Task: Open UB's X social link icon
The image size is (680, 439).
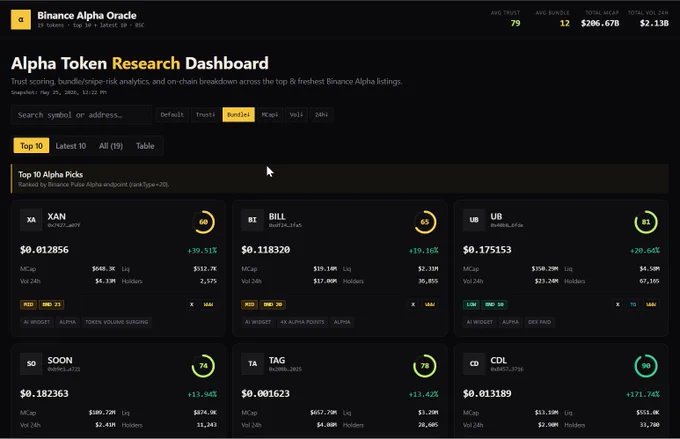Action: pyautogui.click(x=618, y=305)
